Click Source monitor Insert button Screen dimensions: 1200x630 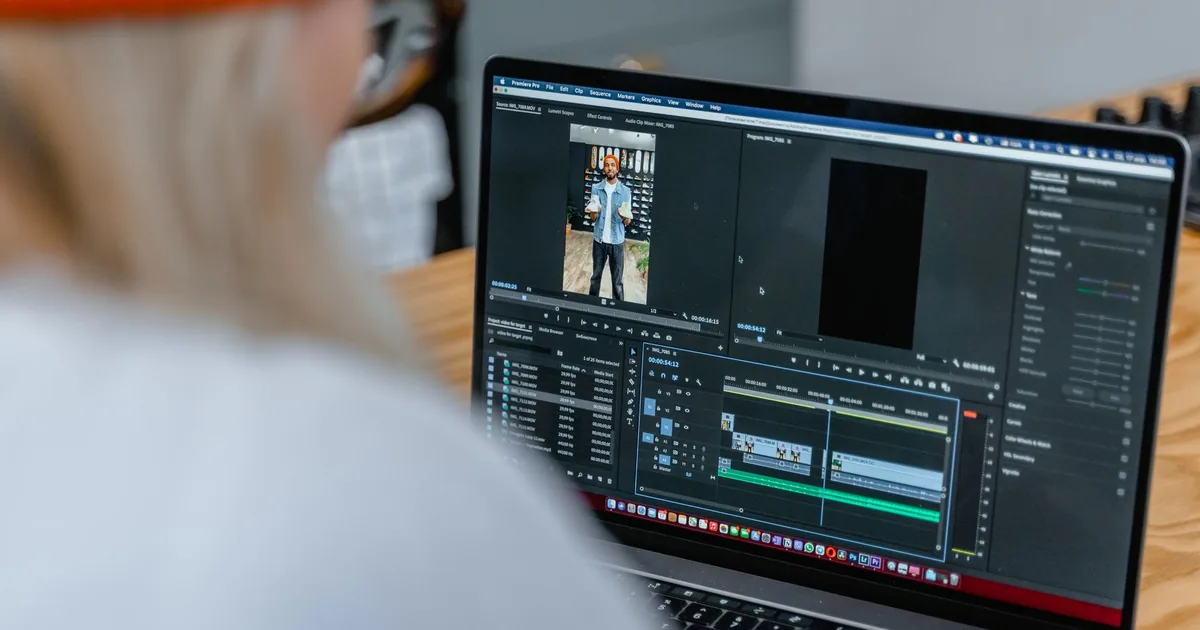pyautogui.click(x=644, y=333)
